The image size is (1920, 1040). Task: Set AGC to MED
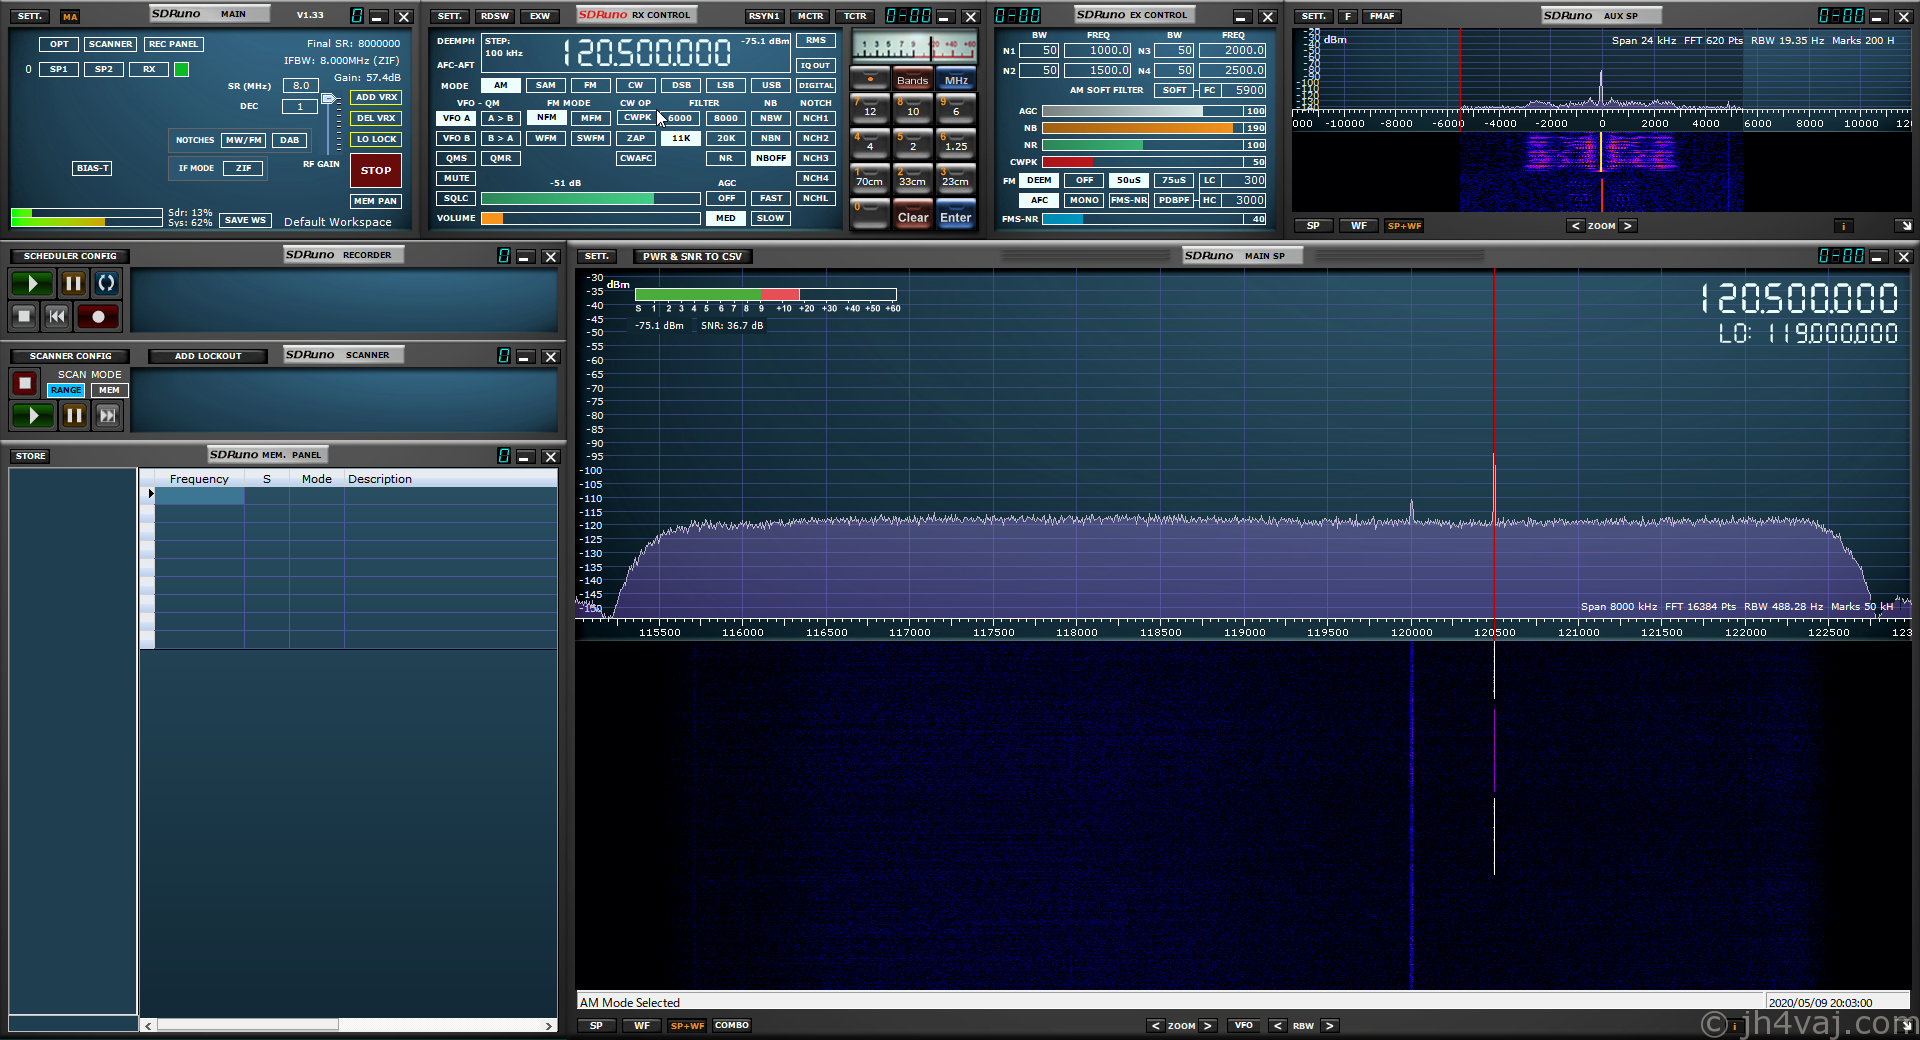(x=726, y=218)
